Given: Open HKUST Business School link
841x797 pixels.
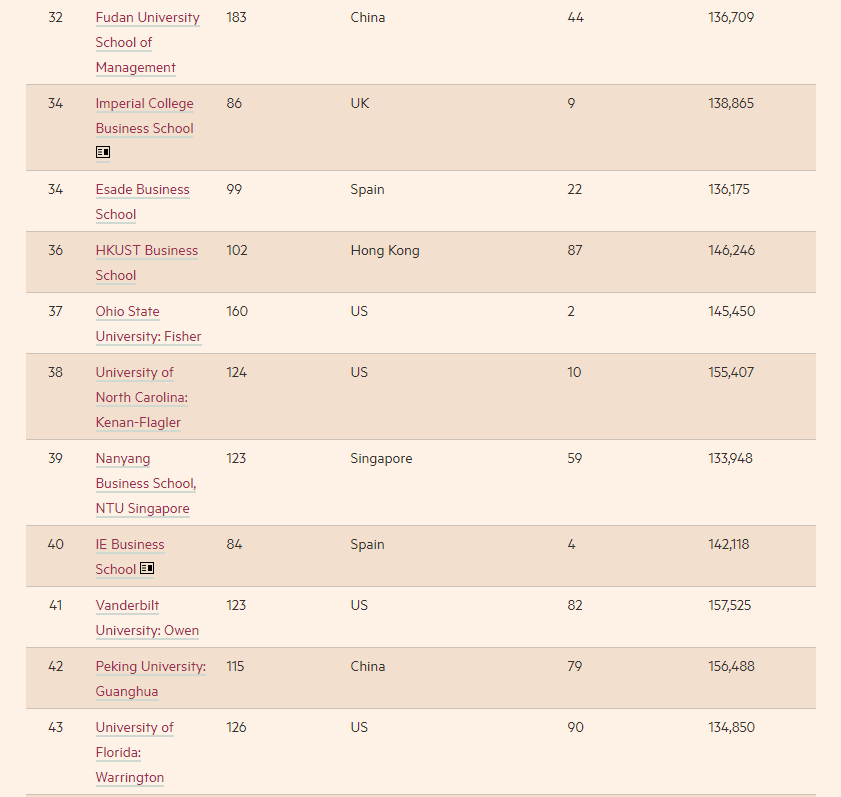Looking at the screenshot, I should (x=146, y=262).
